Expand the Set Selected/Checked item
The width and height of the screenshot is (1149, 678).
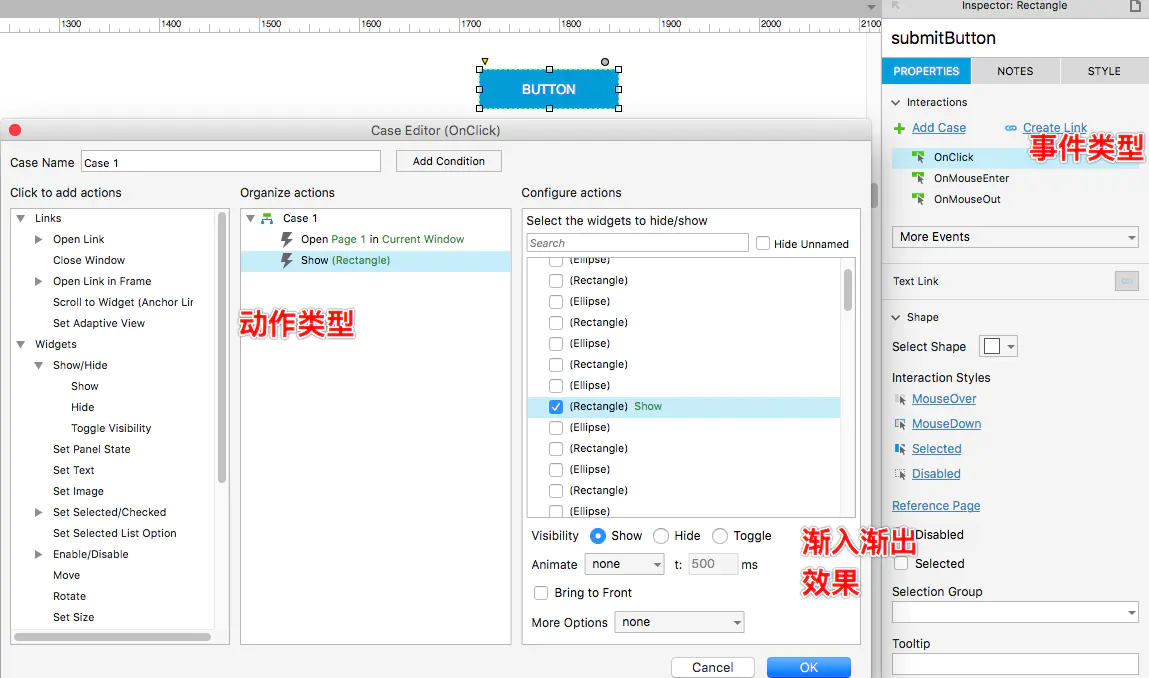point(39,512)
